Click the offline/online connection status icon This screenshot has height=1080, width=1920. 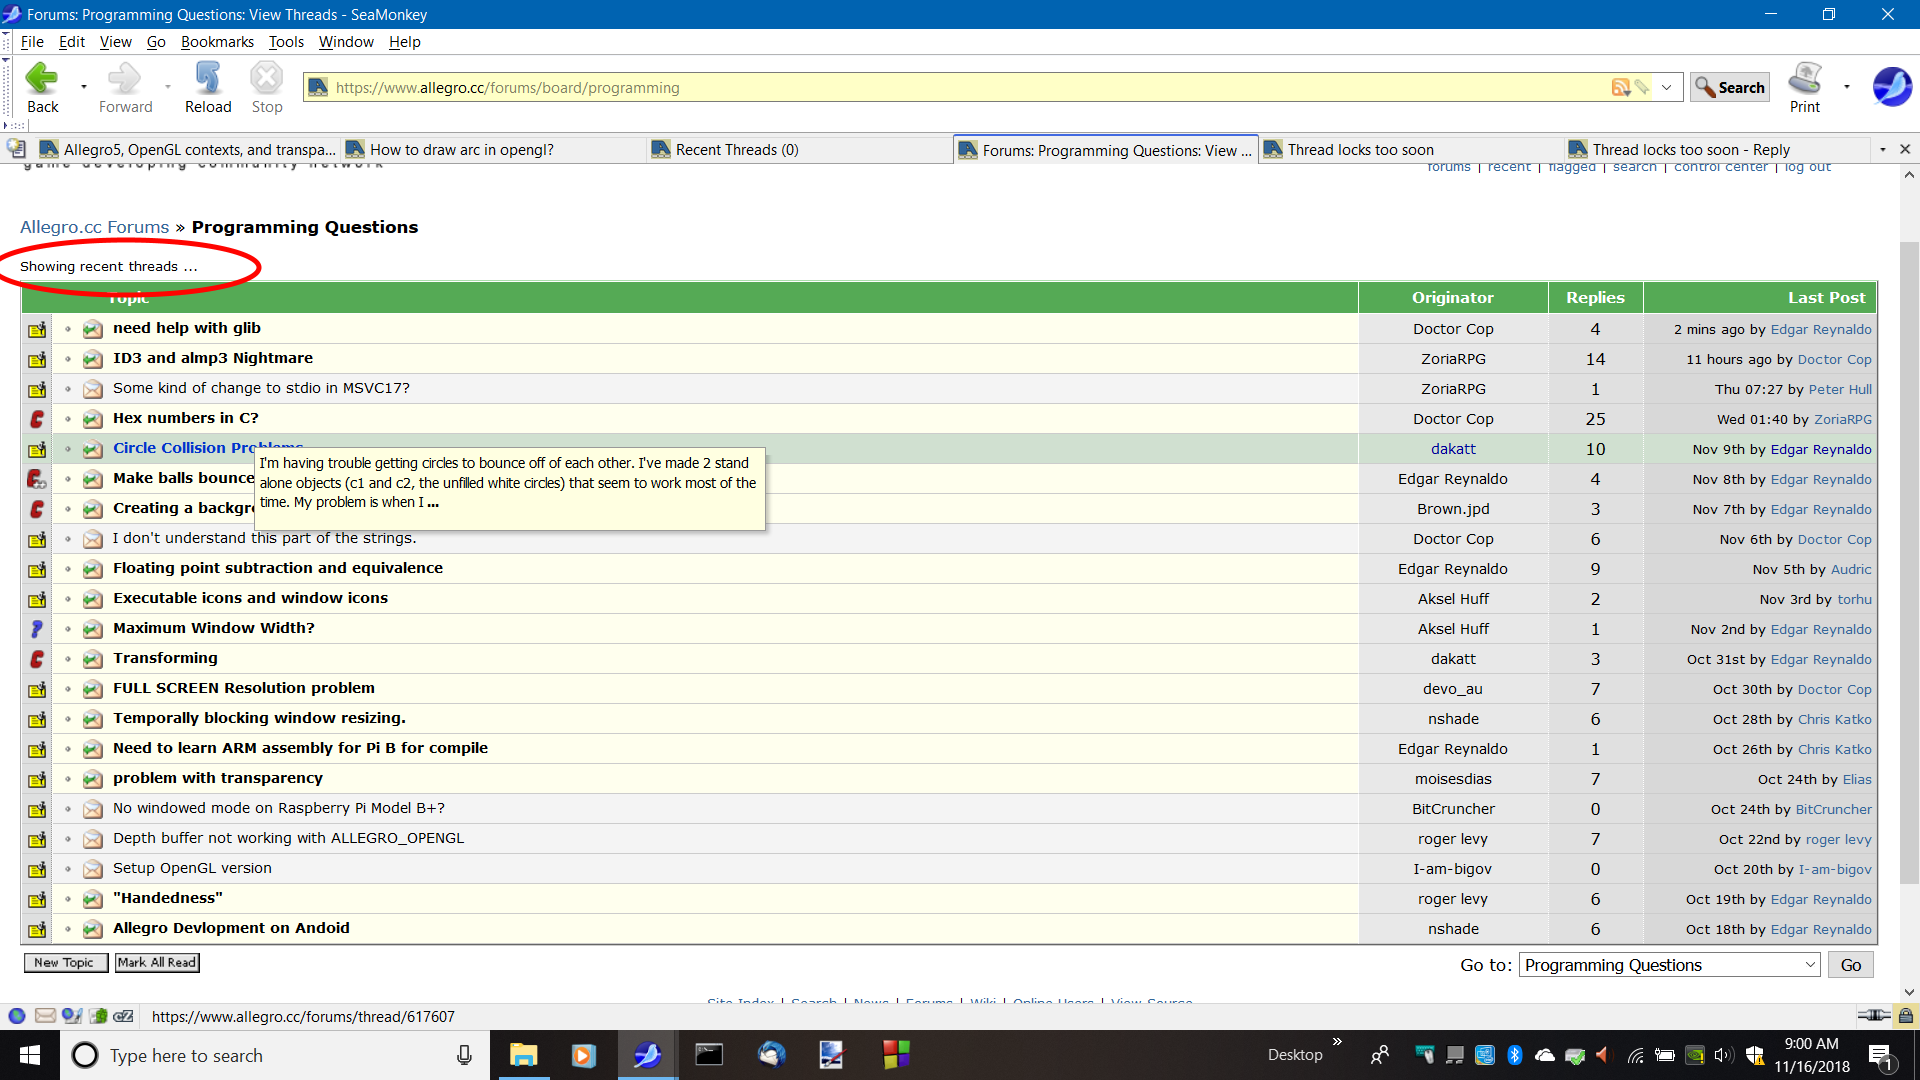coord(1873,1016)
